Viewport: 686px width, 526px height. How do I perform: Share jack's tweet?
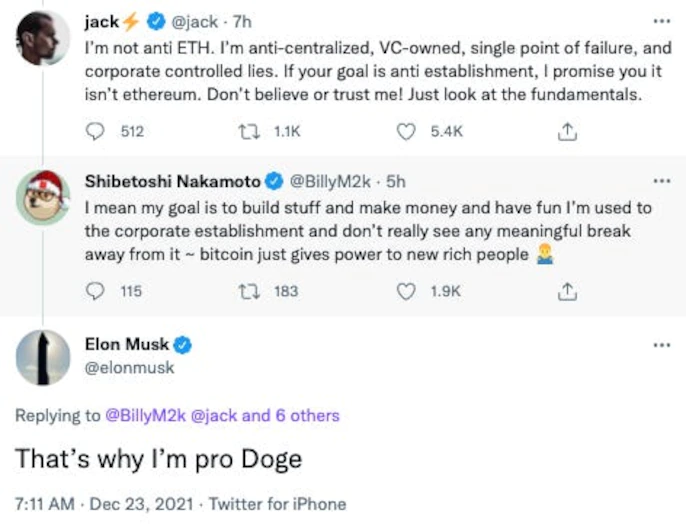point(567,131)
